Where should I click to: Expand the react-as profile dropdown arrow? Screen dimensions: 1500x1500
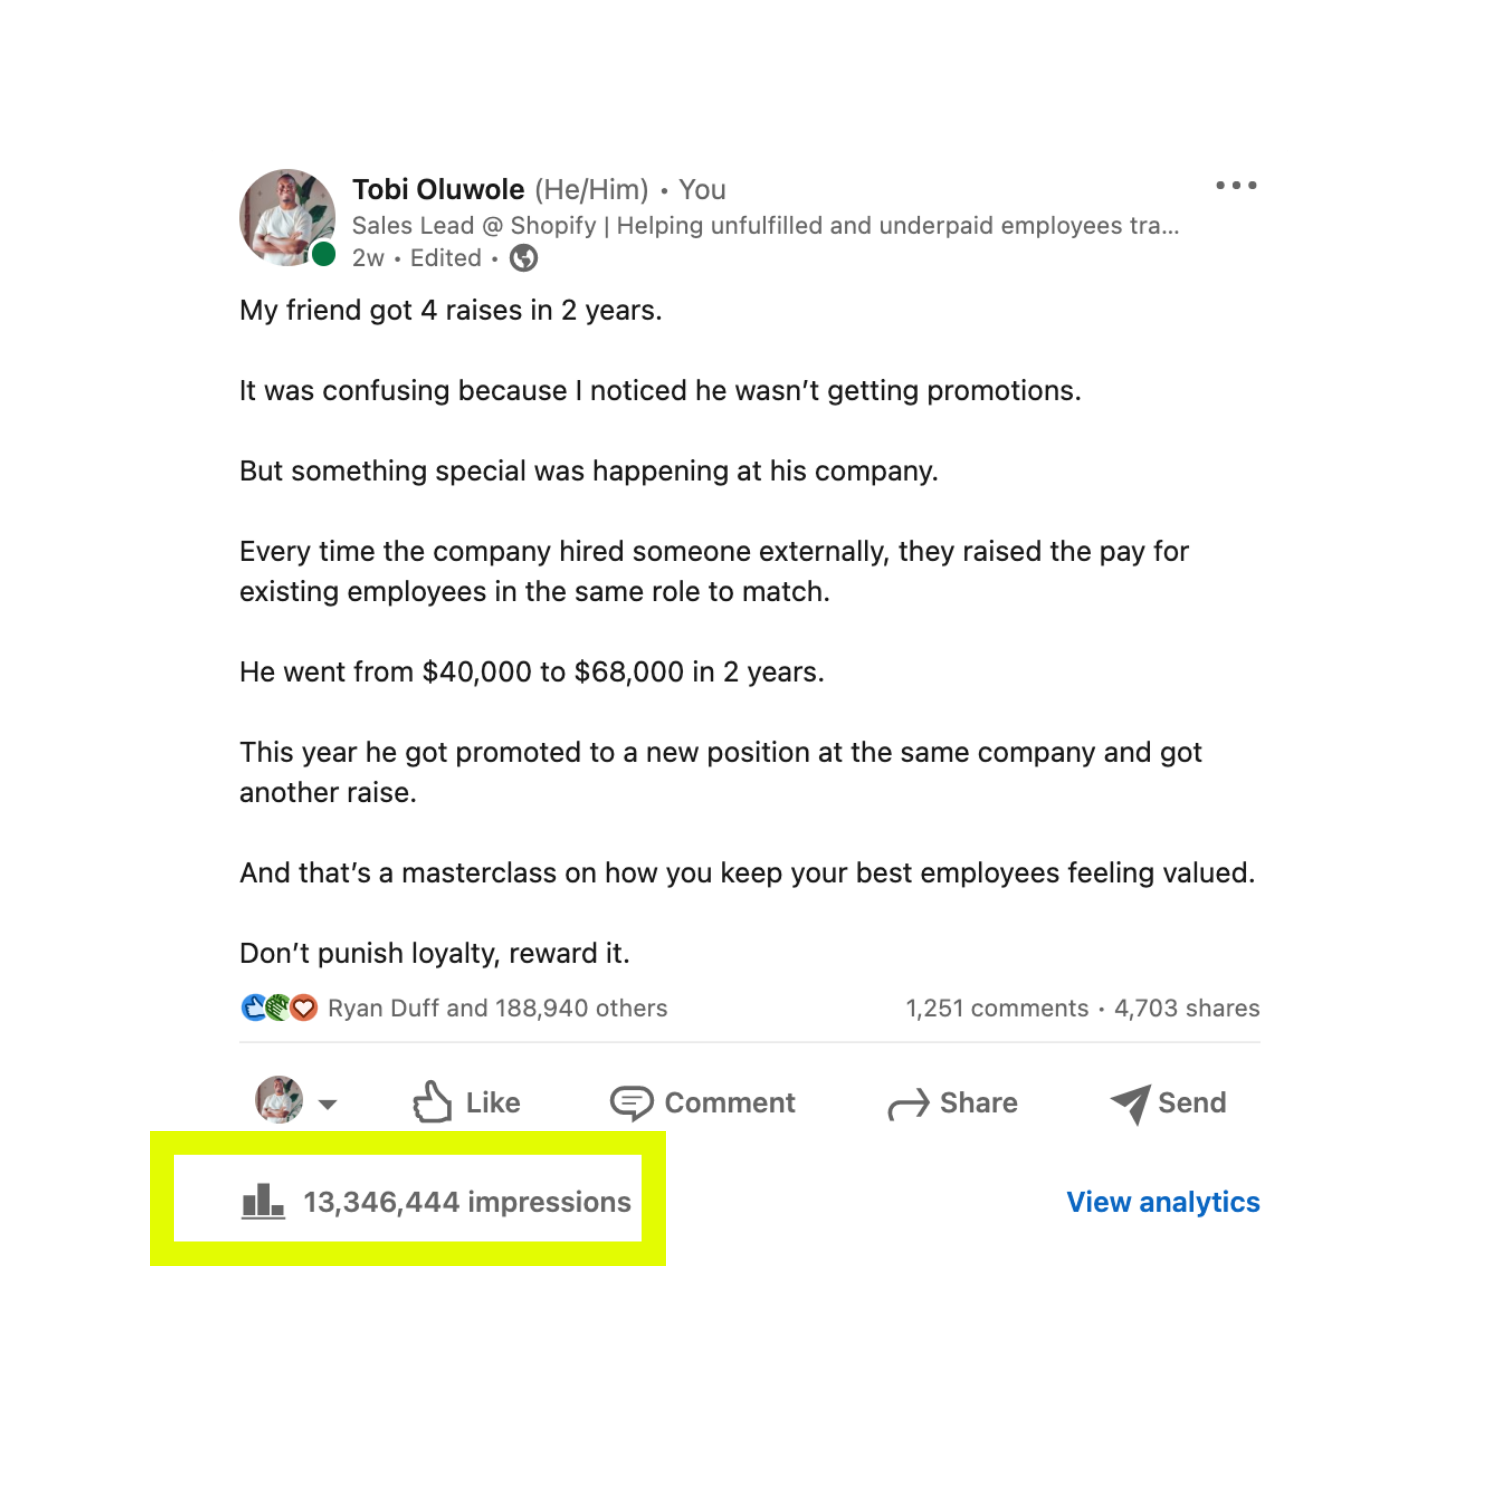[327, 1104]
